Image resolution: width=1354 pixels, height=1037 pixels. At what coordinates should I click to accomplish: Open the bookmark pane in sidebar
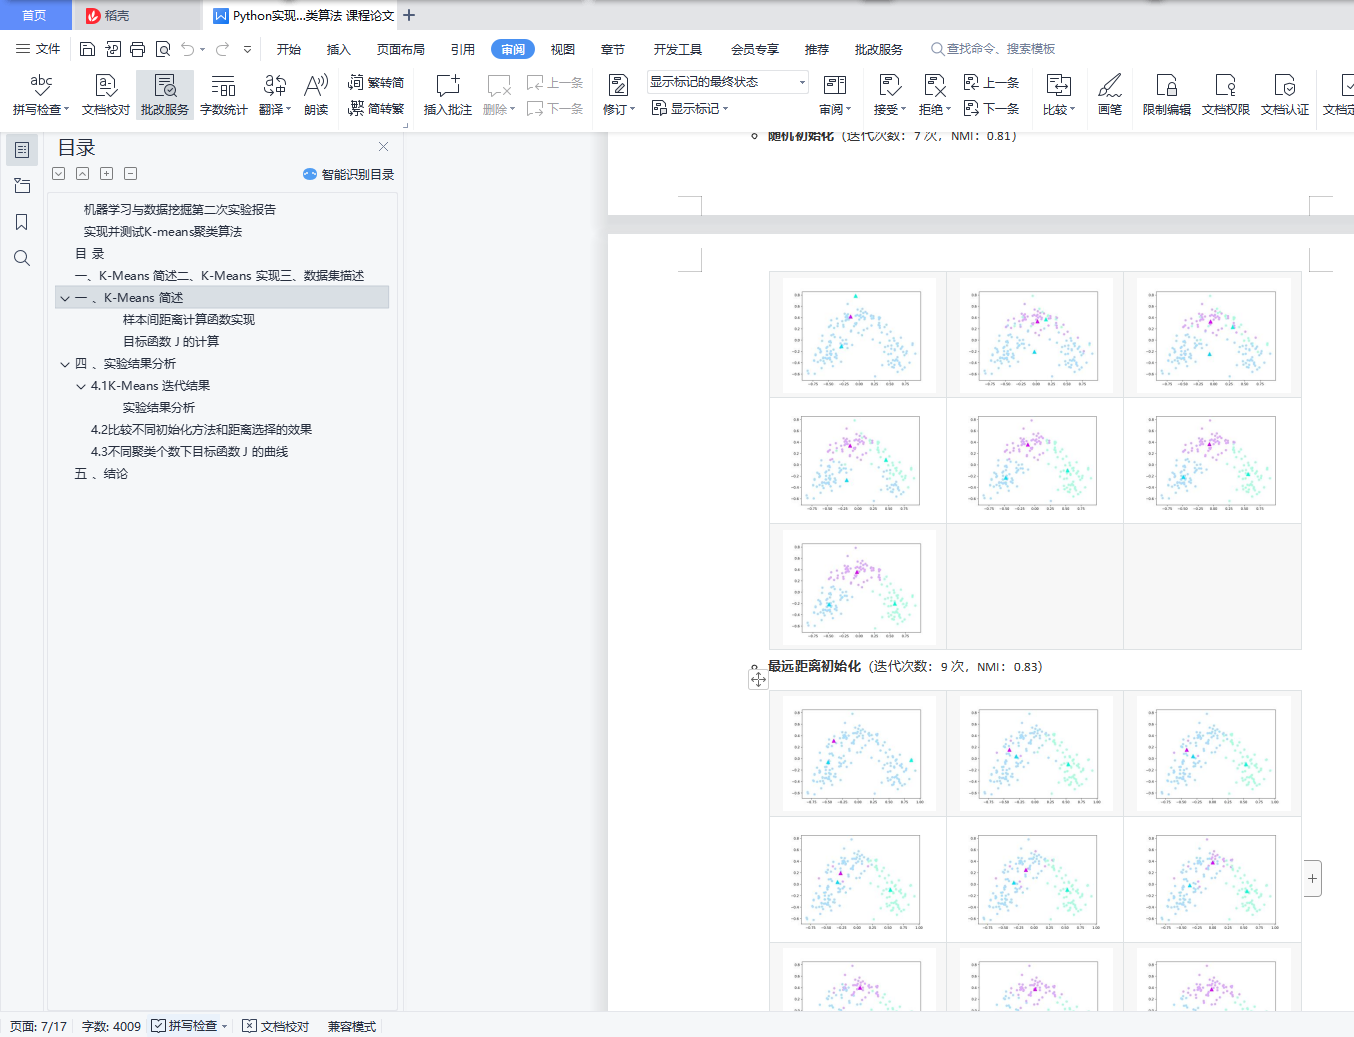pos(22,222)
